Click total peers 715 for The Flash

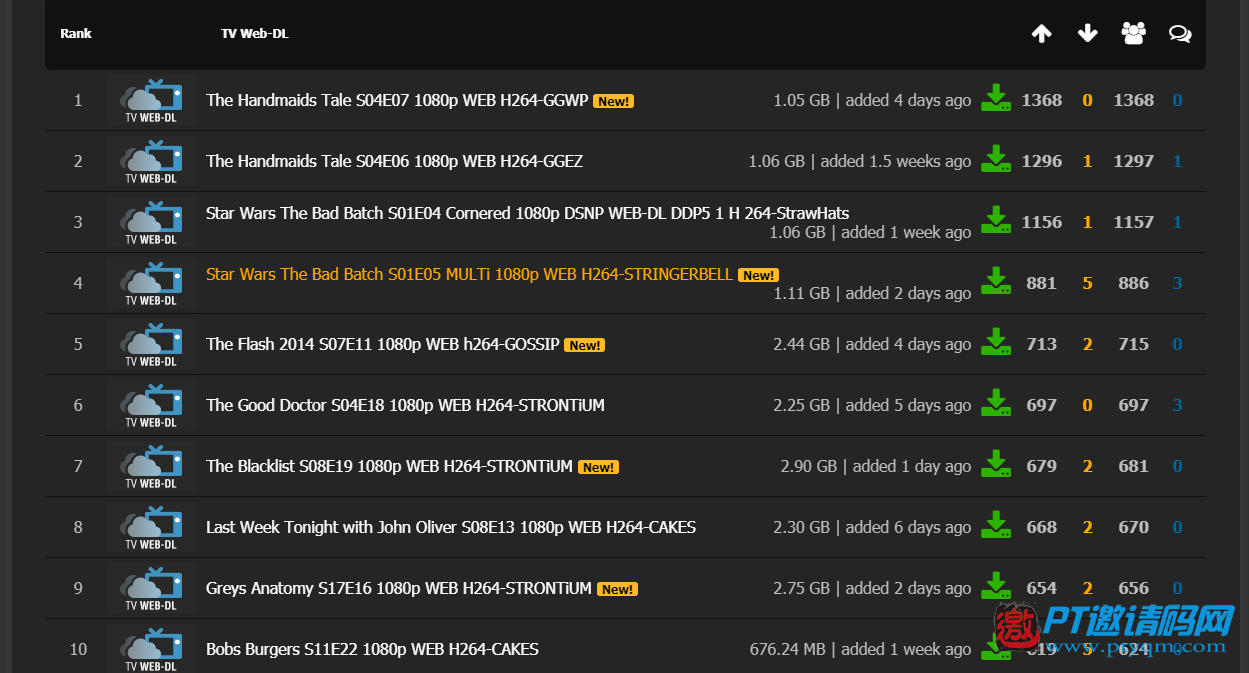point(1133,344)
